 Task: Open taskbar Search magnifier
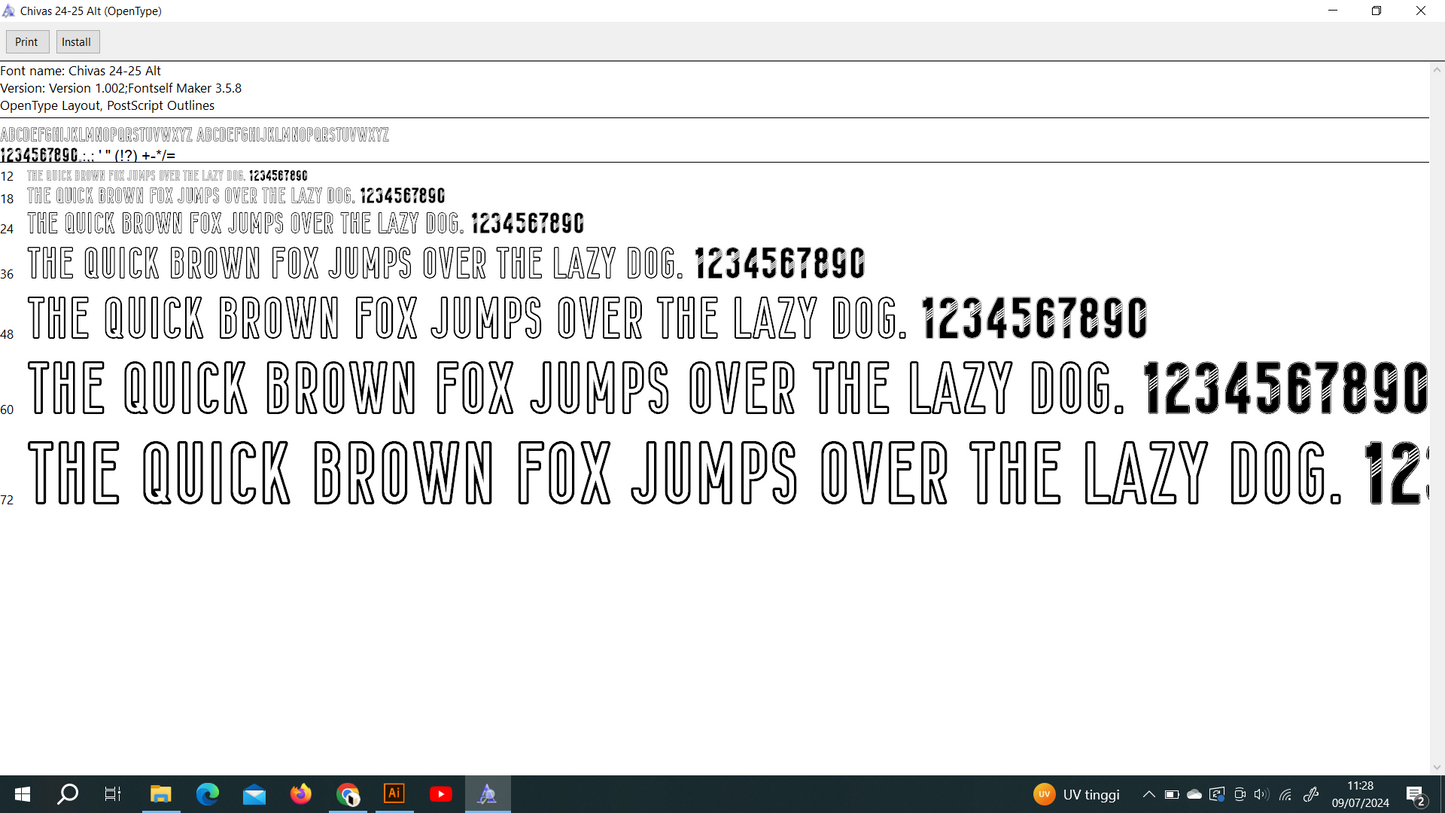tap(67, 794)
